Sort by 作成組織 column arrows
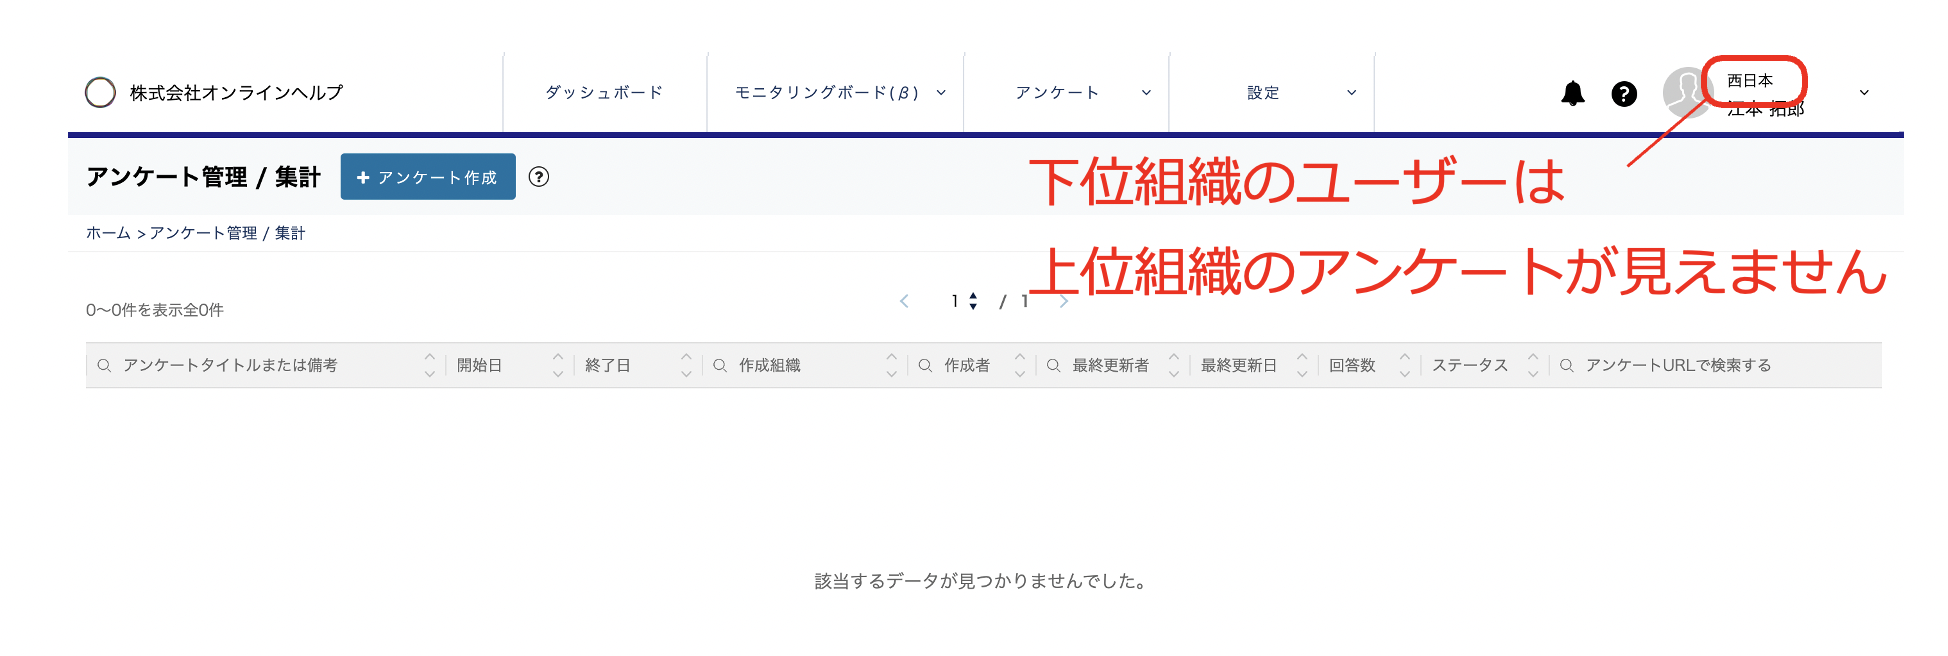The image size is (1948, 656). 891,365
